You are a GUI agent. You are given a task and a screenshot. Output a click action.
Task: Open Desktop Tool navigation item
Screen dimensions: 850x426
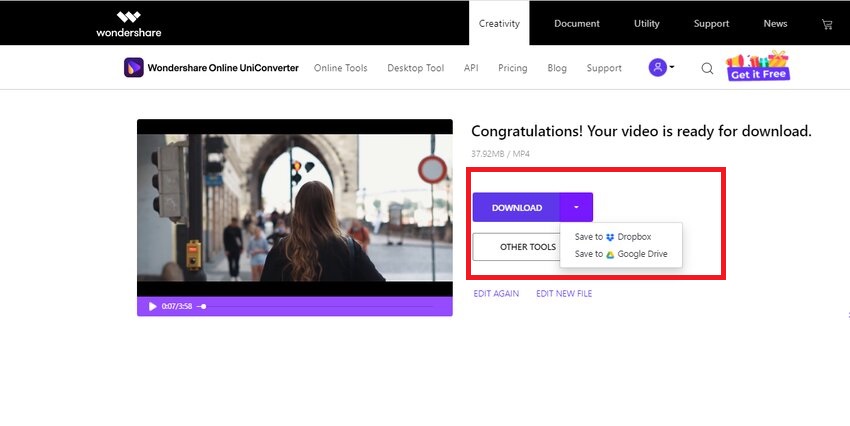pos(416,68)
